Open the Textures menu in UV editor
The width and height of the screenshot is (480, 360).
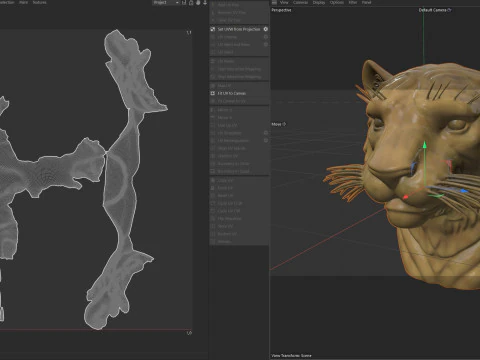coord(39,2)
